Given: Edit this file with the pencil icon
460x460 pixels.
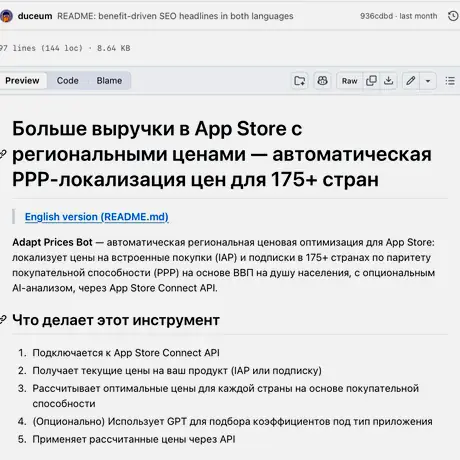Looking at the screenshot, I should (411, 81).
